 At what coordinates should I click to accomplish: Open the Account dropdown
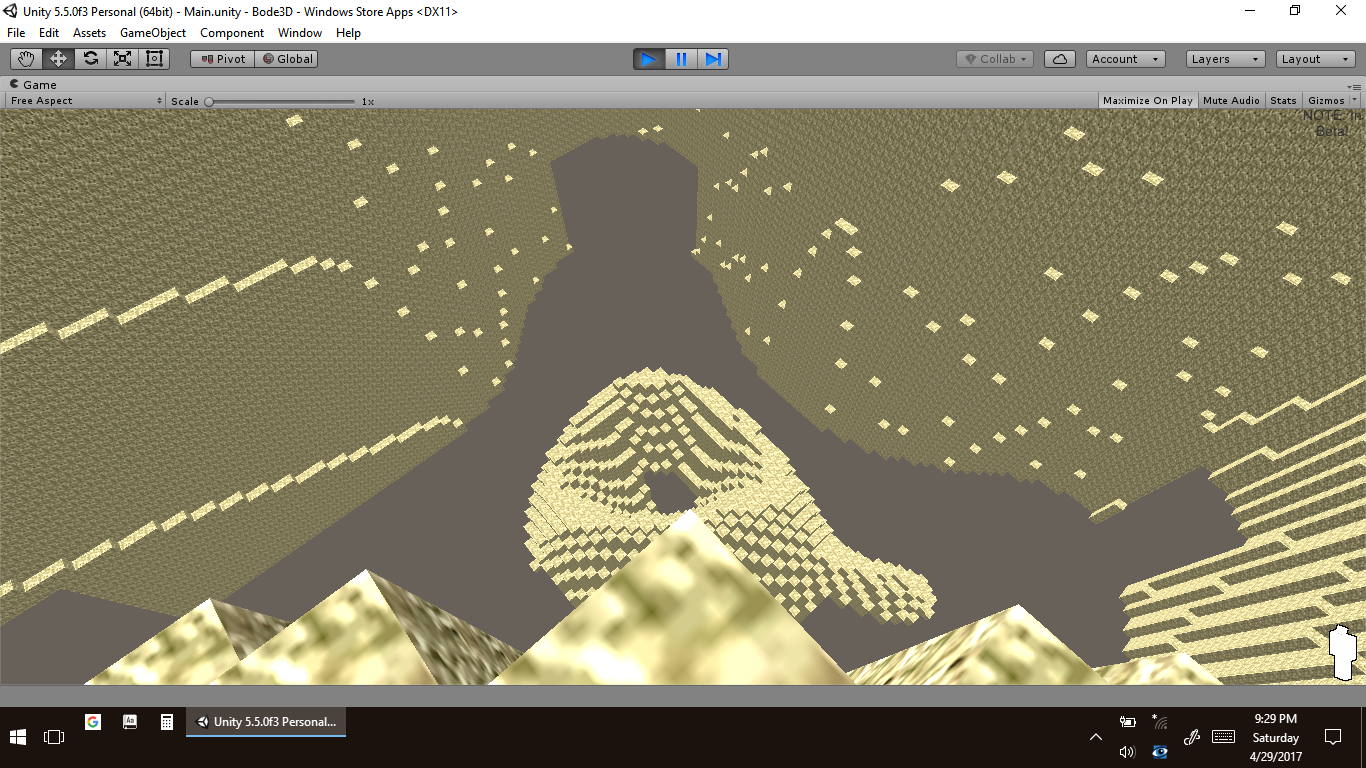coord(1125,59)
